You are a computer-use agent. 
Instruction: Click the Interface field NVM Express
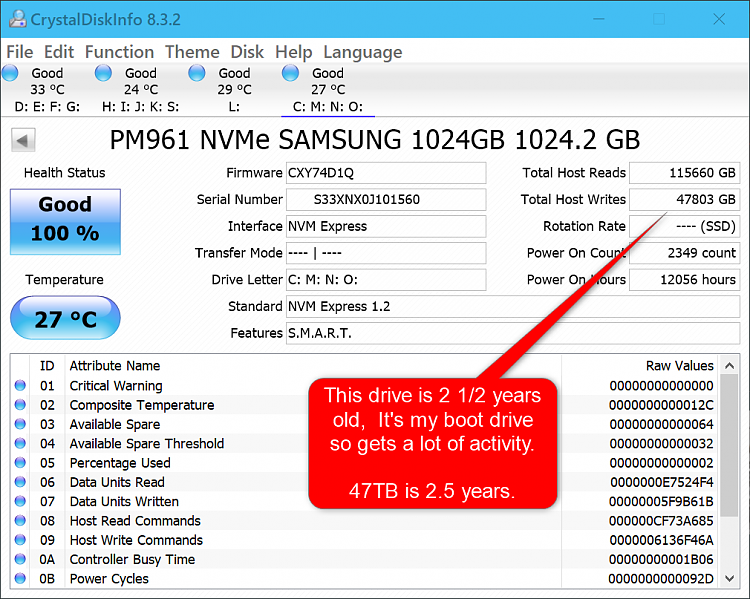pos(386,226)
